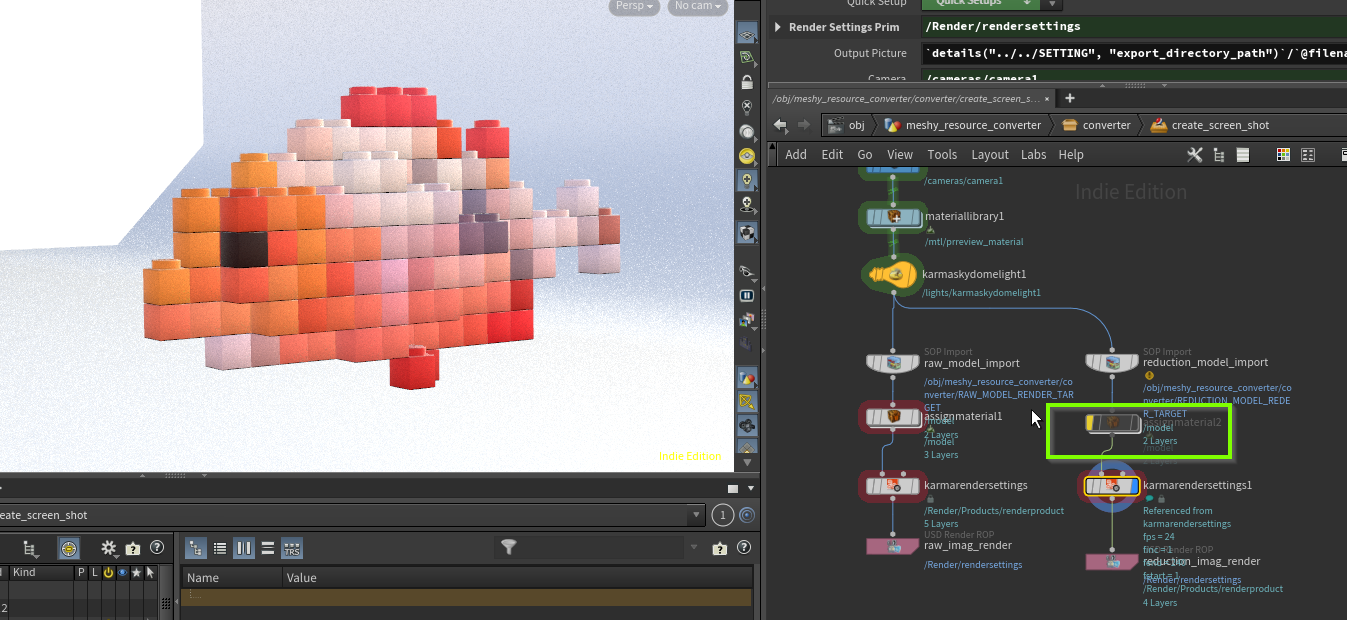Open the scene graph help question mark
1347x620 pixels.
[x=157, y=548]
